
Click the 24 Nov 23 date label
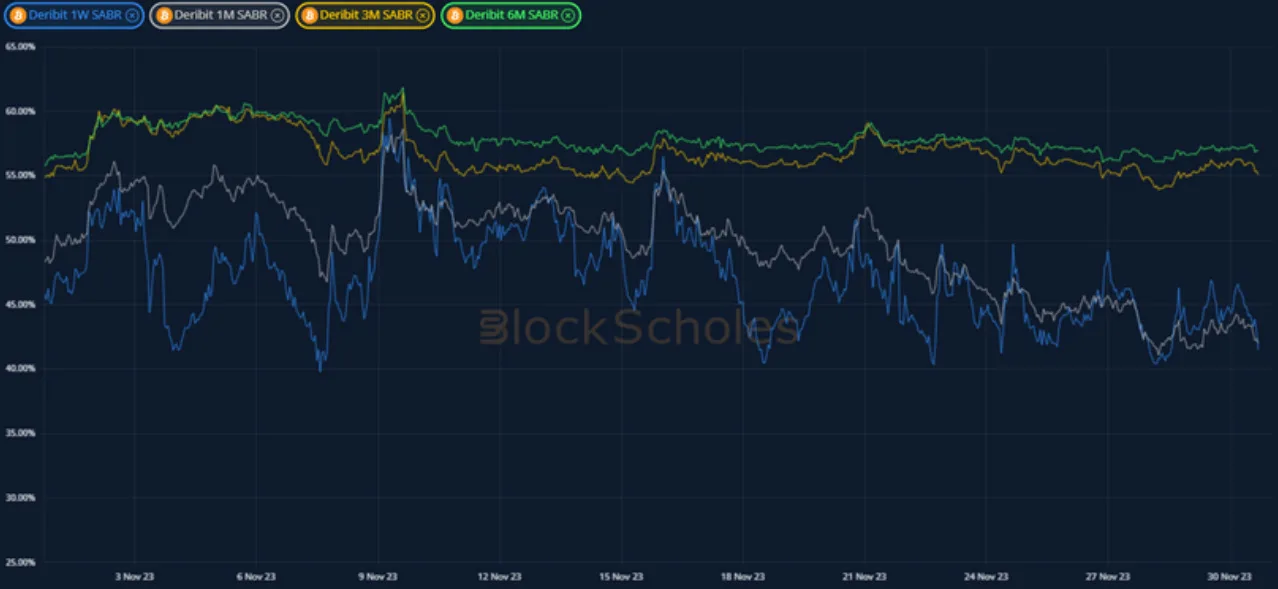point(986,576)
